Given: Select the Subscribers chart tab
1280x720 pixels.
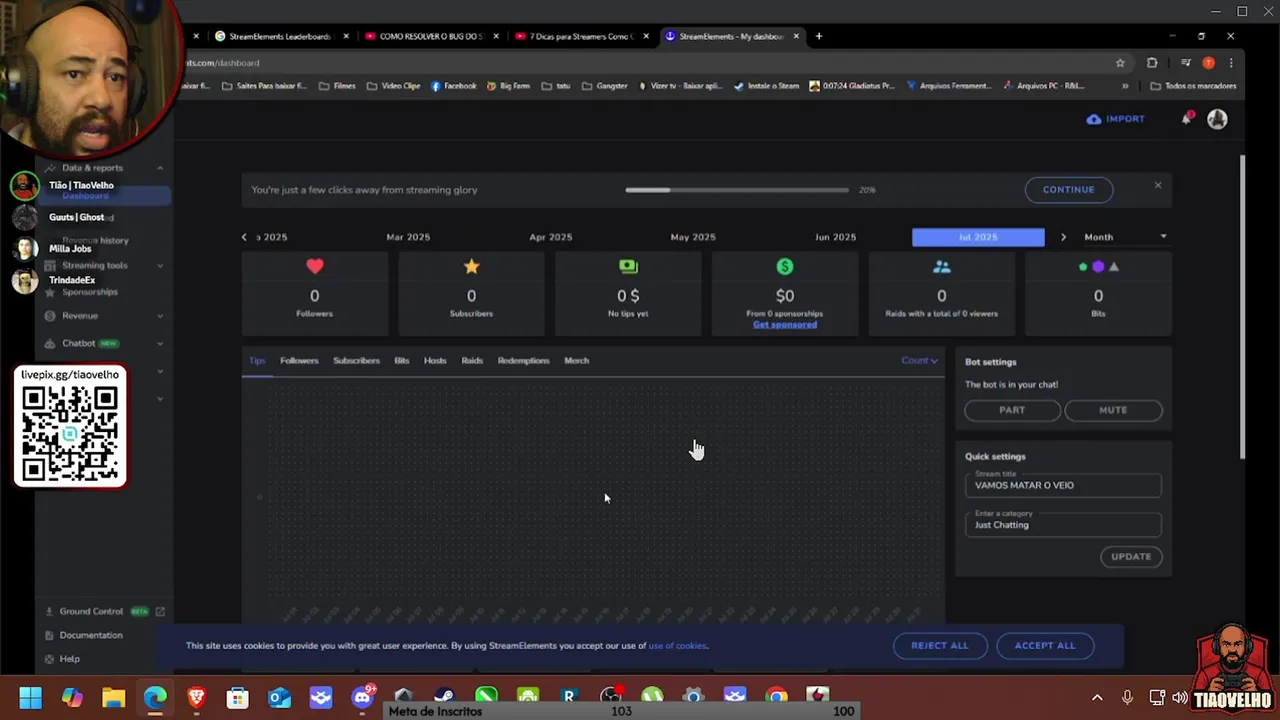Looking at the screenshot, I should [356, 360].
